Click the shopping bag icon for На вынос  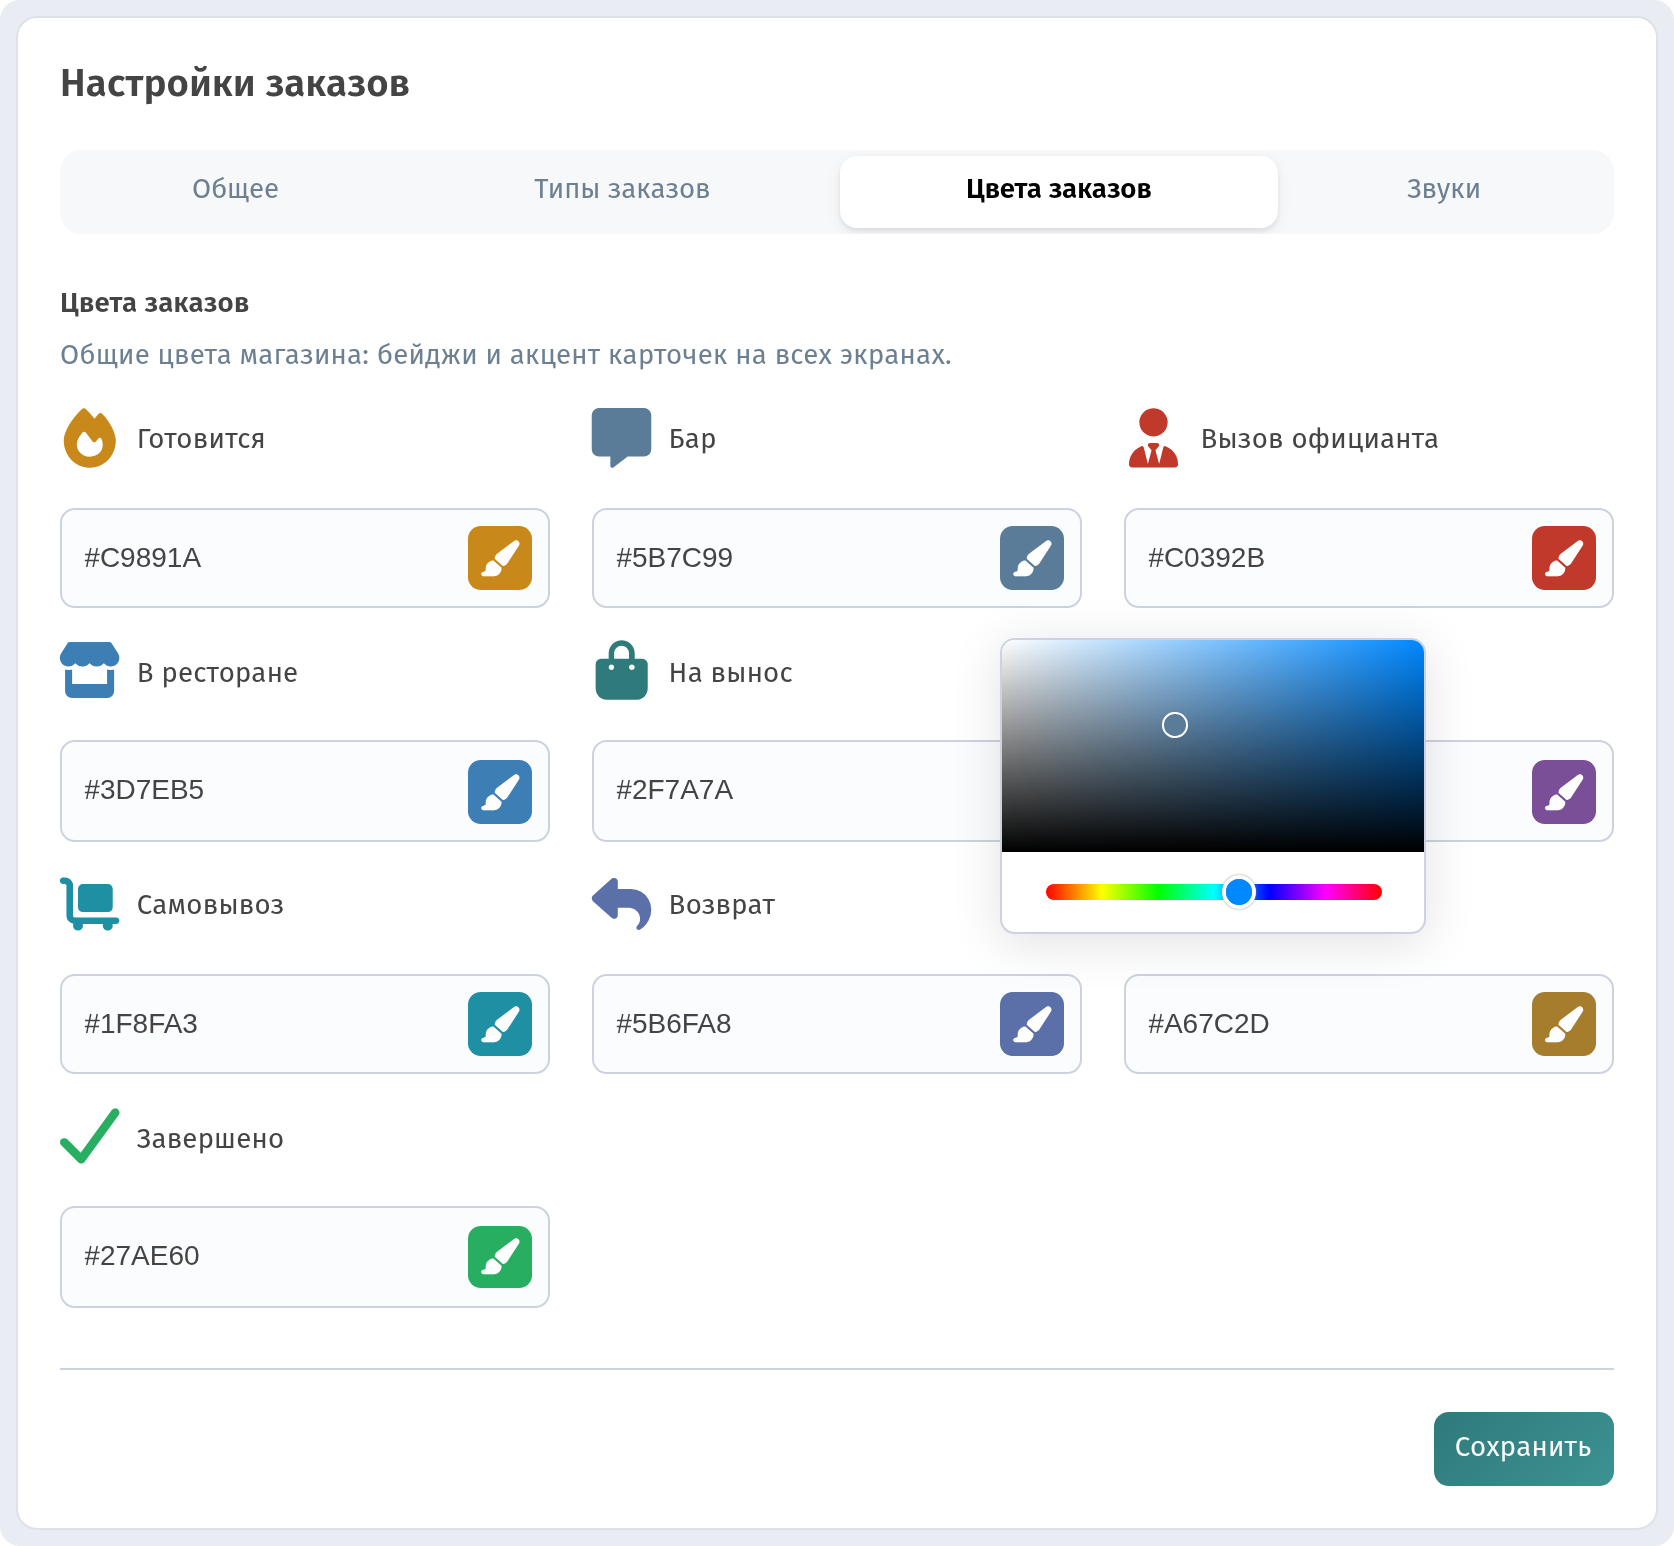click(621, 670)
